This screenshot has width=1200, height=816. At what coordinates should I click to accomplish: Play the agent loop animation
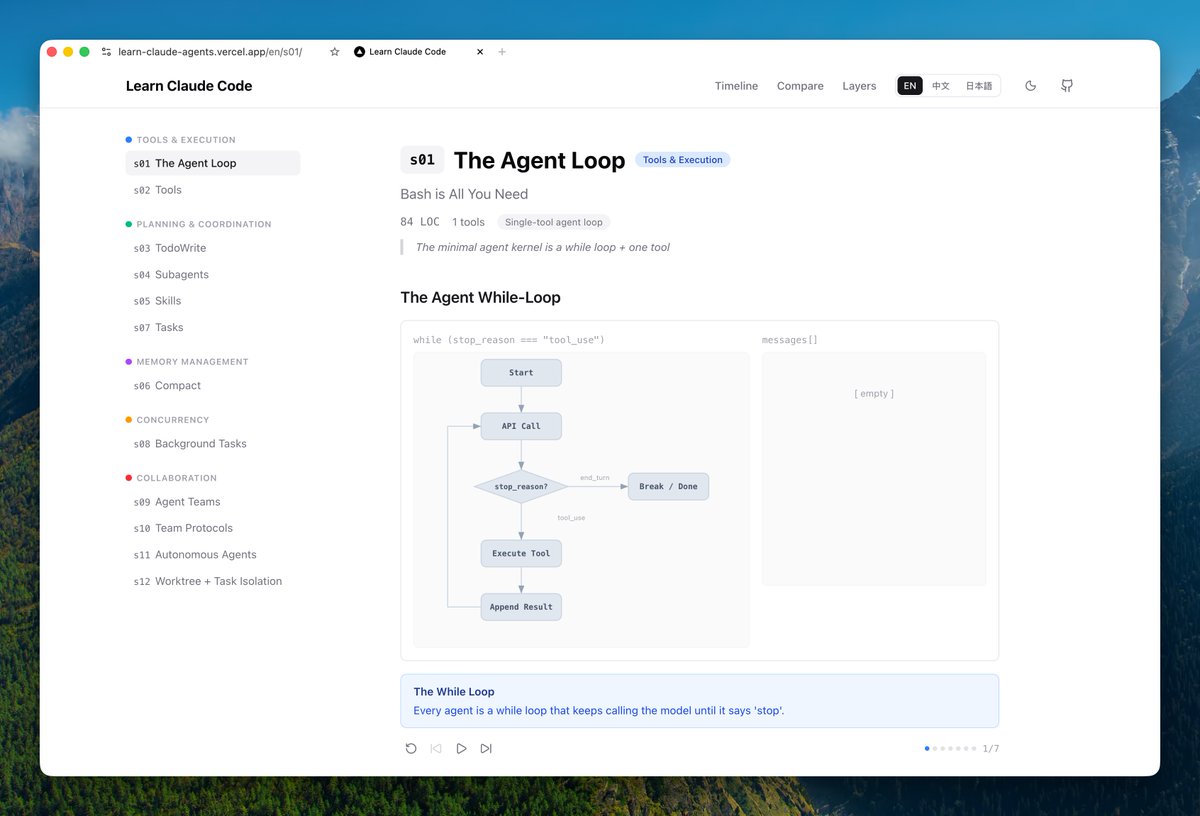461,748
